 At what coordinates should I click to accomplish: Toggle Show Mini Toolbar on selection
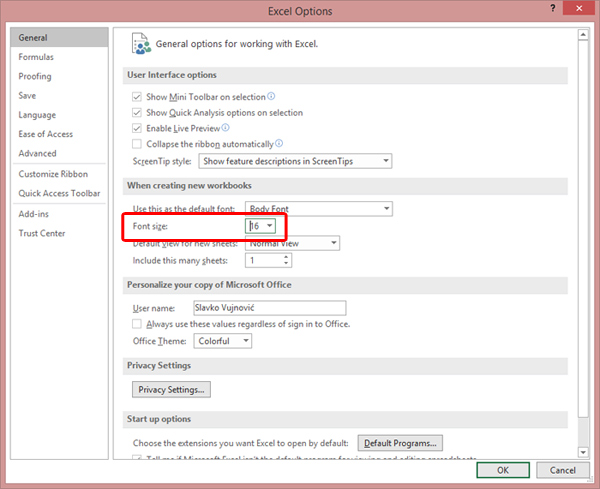pyautogui.click(x=137, y=97)
